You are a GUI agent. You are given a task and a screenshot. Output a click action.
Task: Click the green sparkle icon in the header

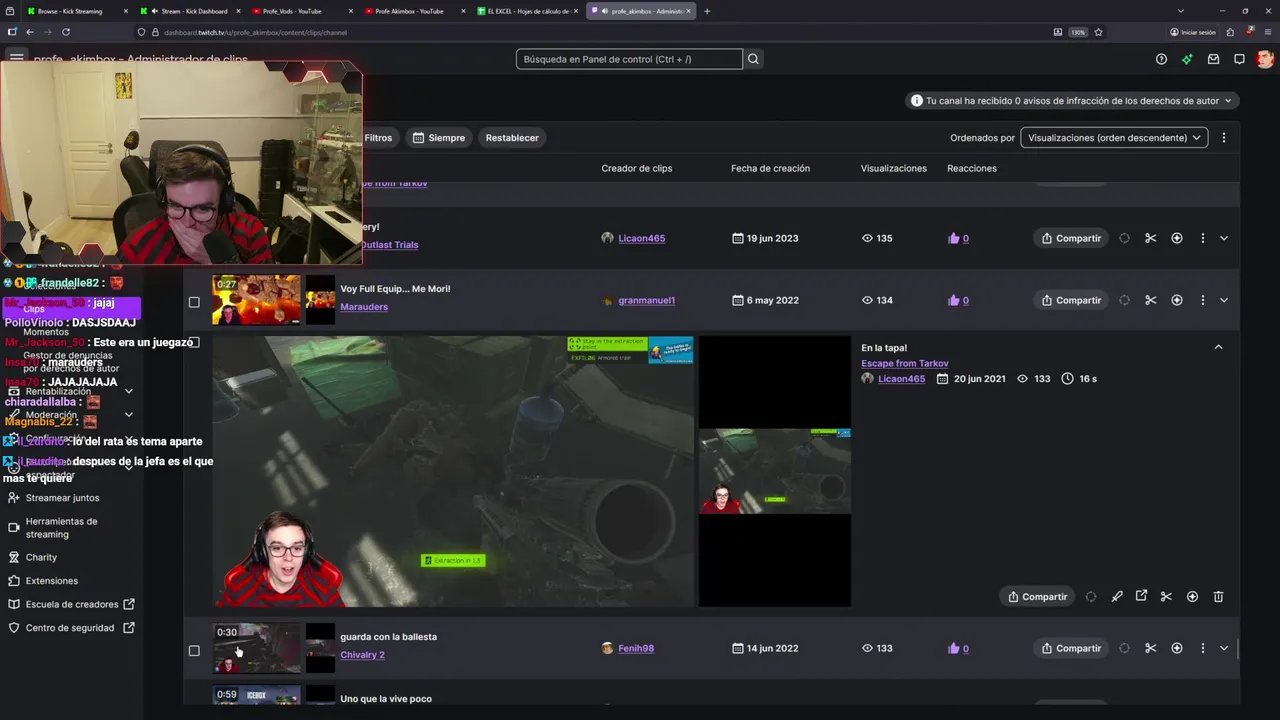click(1187, 59)
